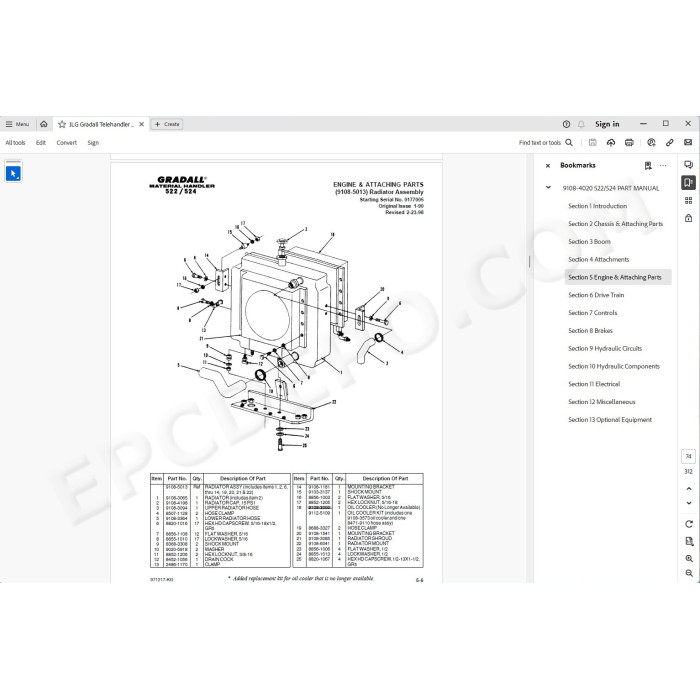Go to next page arrow
The height and width of the screenshot is (700, 700).
point(688,503)
